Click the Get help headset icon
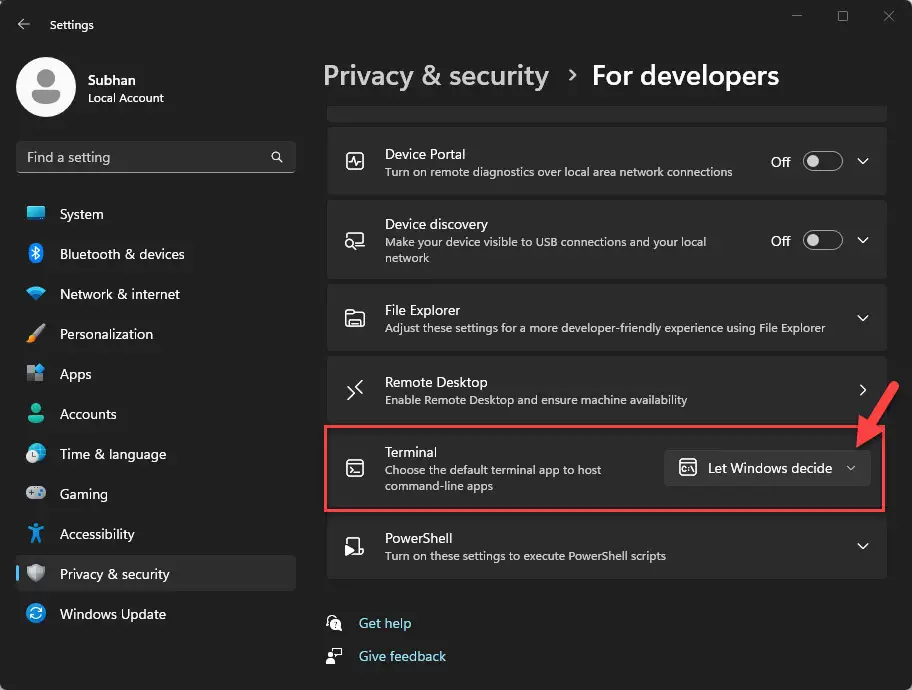This screenshot has width=912, height=690. [x=334, y=623]
